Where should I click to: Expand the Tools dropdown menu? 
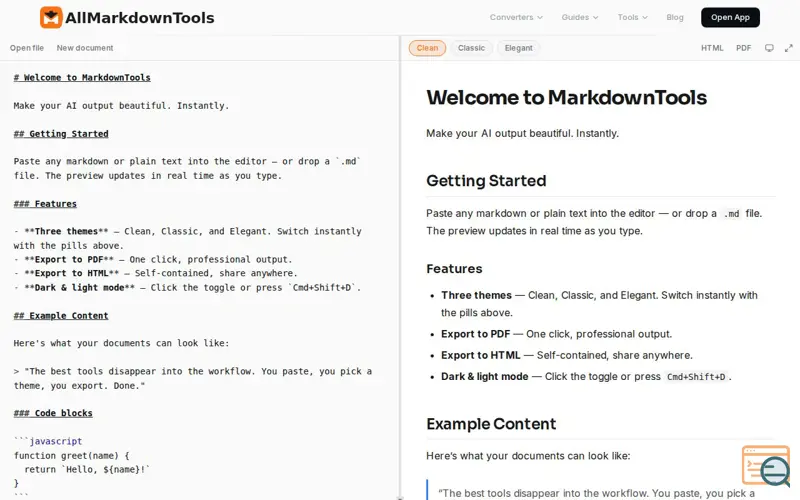pyautogui.click(x=632, y=17)
